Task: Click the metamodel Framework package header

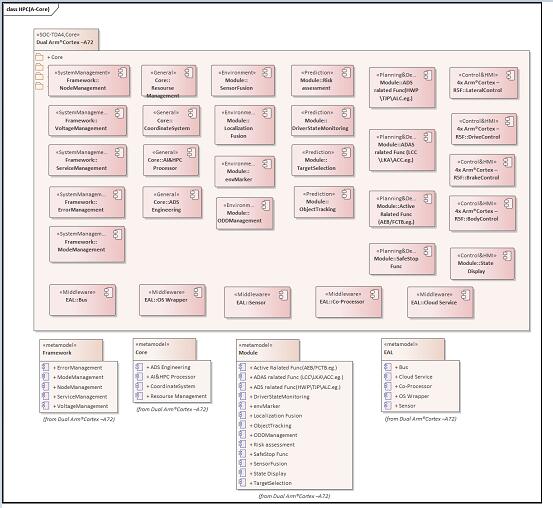Action: click(71, 349)
